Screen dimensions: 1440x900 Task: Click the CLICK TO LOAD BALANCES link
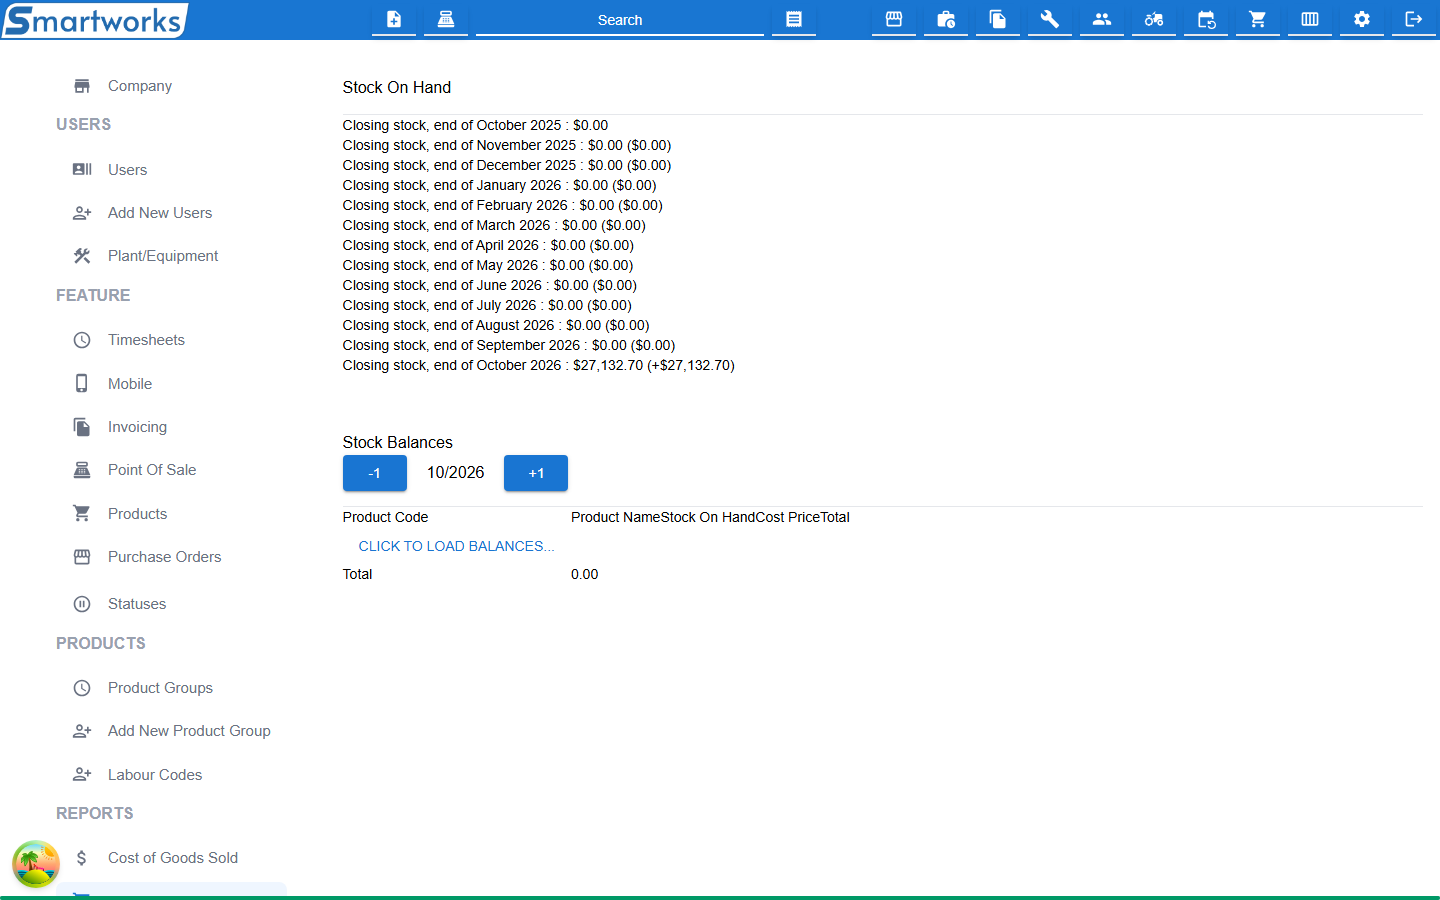456,546
